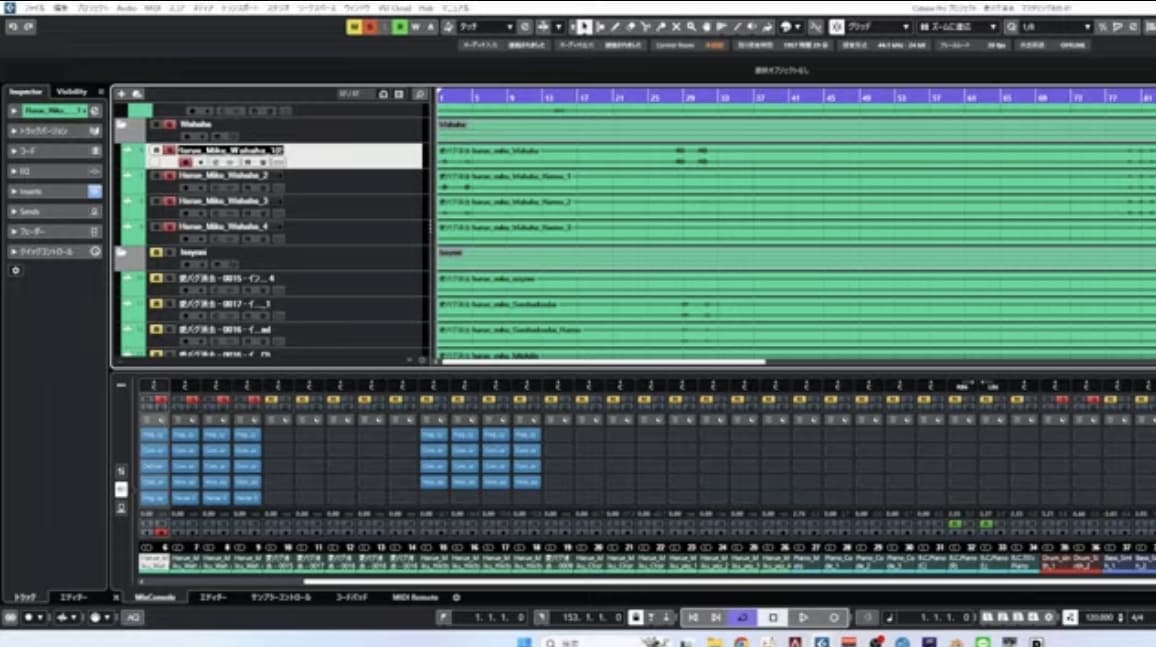
Task: Toggle record enable on selected Wahaha_1 track
Action: tap(186, 162)
